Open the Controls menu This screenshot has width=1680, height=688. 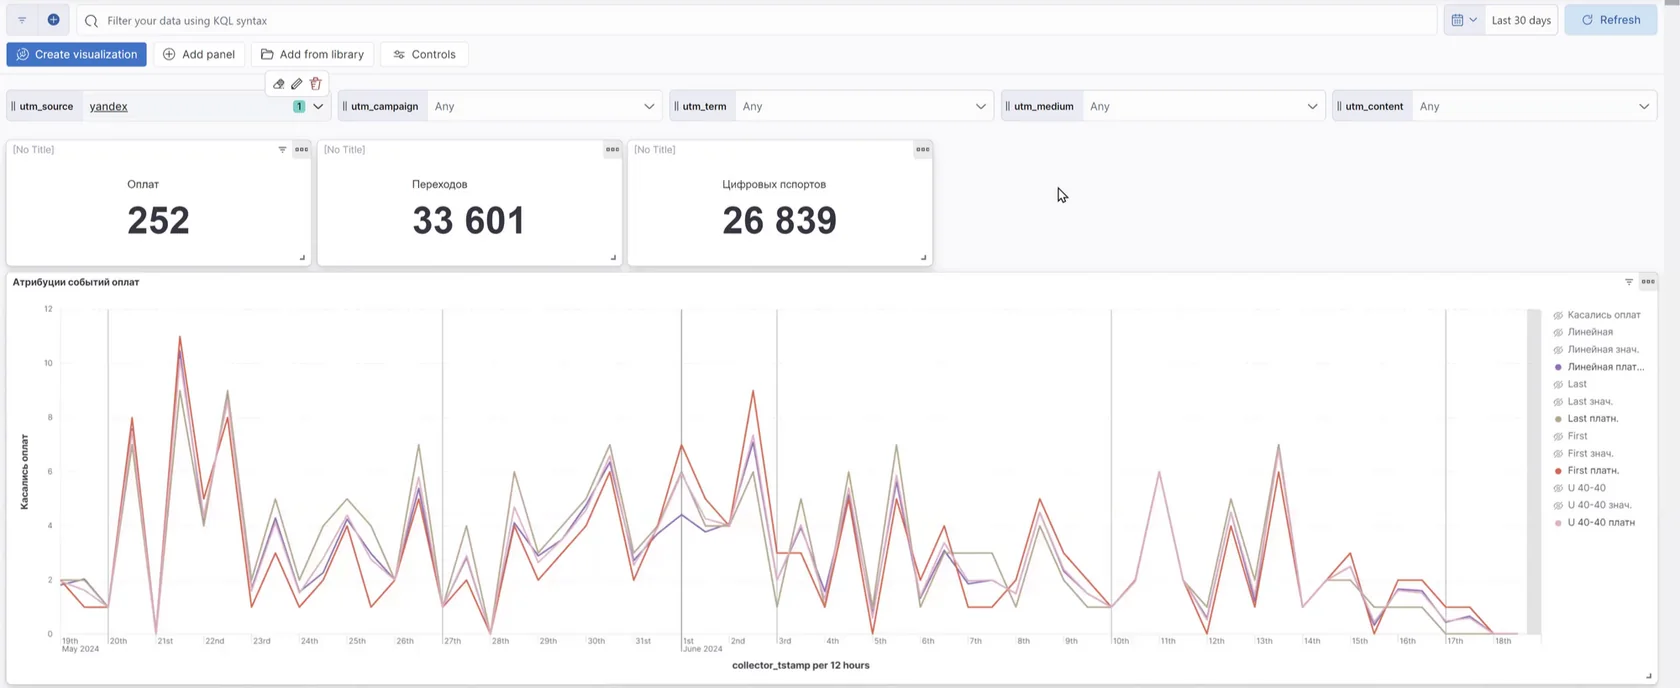(425, 54)
